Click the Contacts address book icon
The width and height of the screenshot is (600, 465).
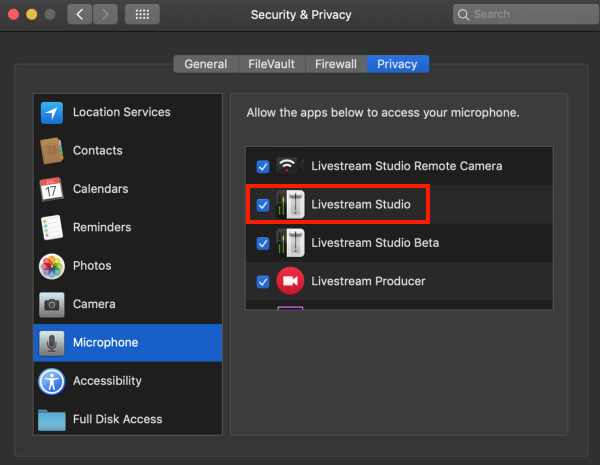[x=52, y=151]
